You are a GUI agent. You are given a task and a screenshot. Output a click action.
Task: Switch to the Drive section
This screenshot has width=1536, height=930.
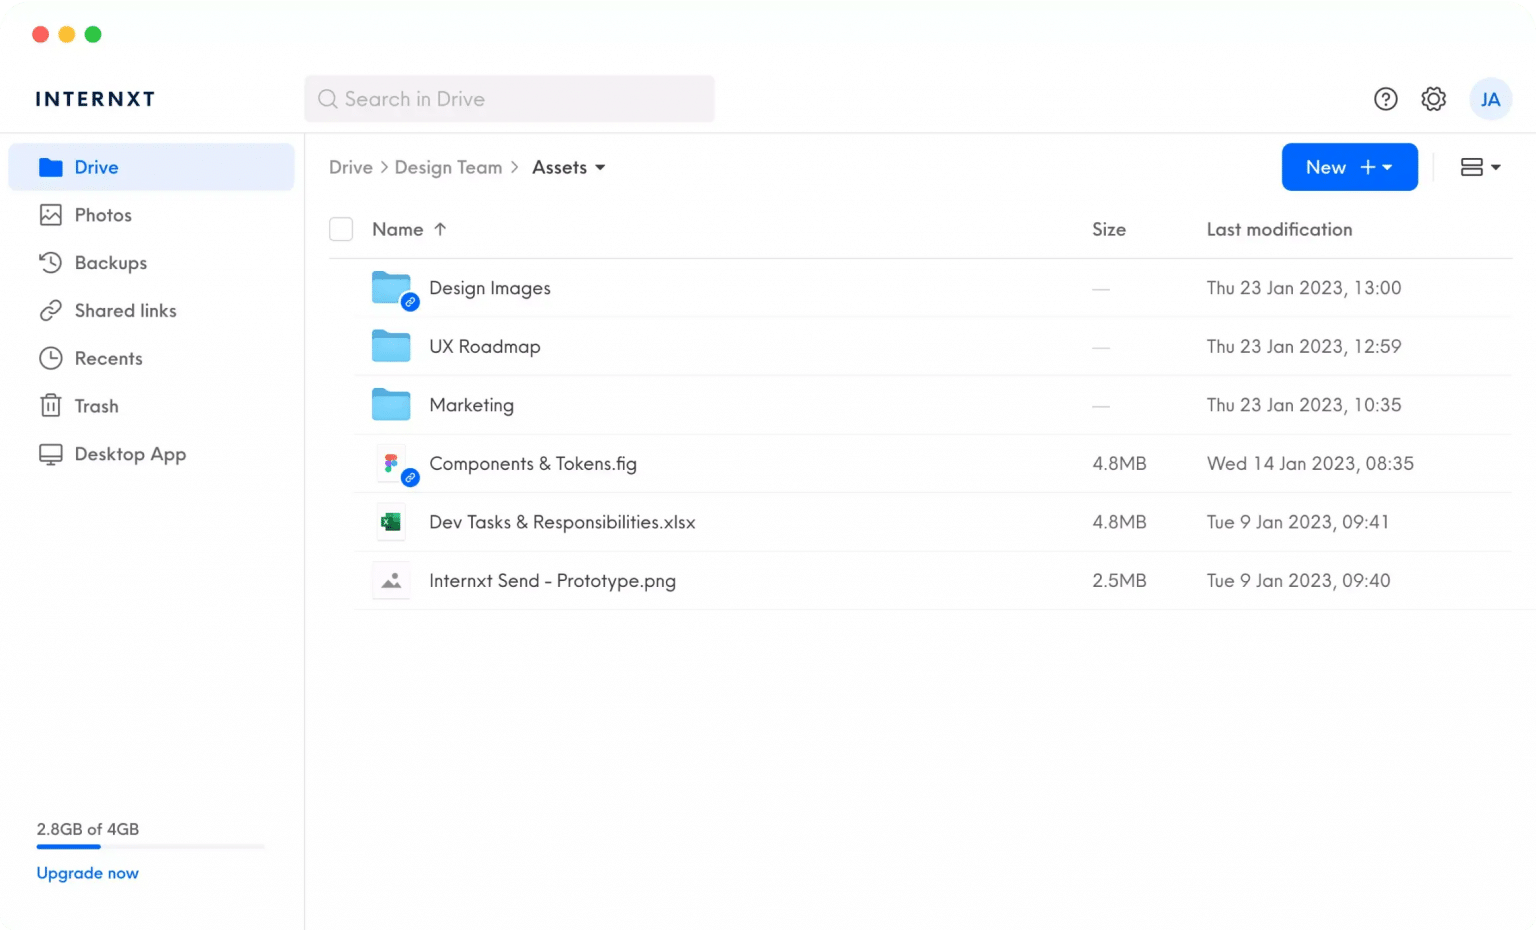95,167
